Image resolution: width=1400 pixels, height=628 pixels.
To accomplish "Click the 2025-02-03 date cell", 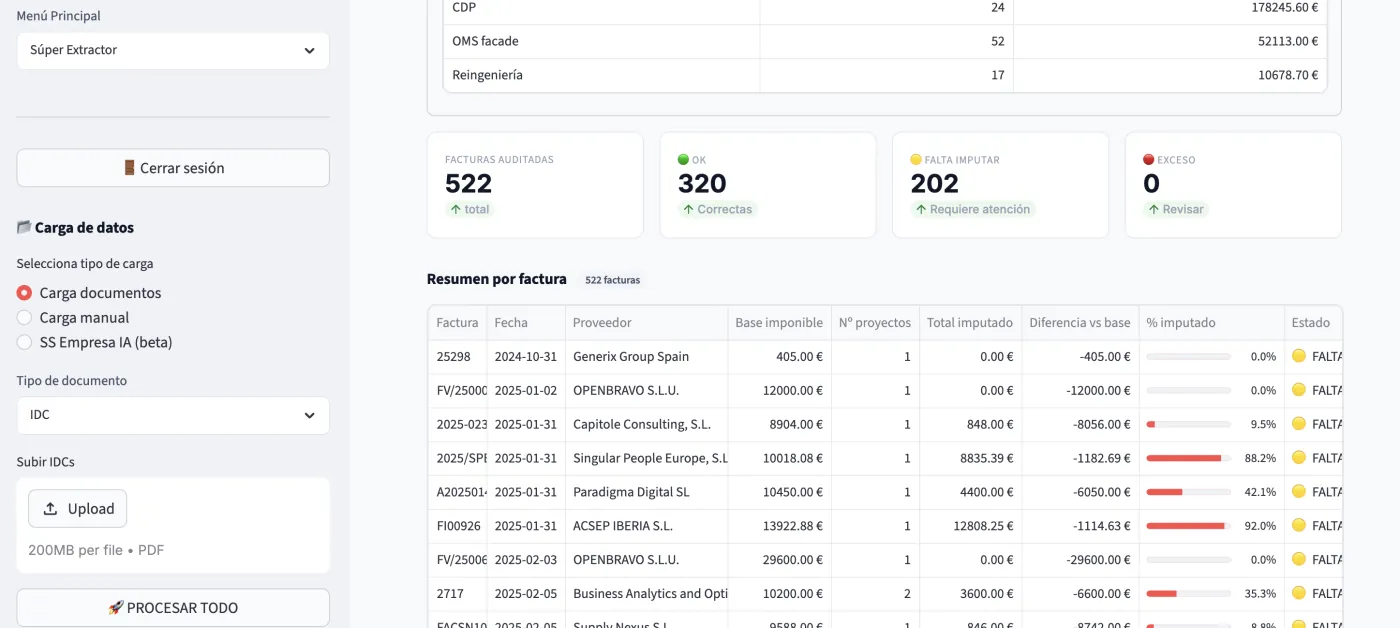I will tap(525, 560).
